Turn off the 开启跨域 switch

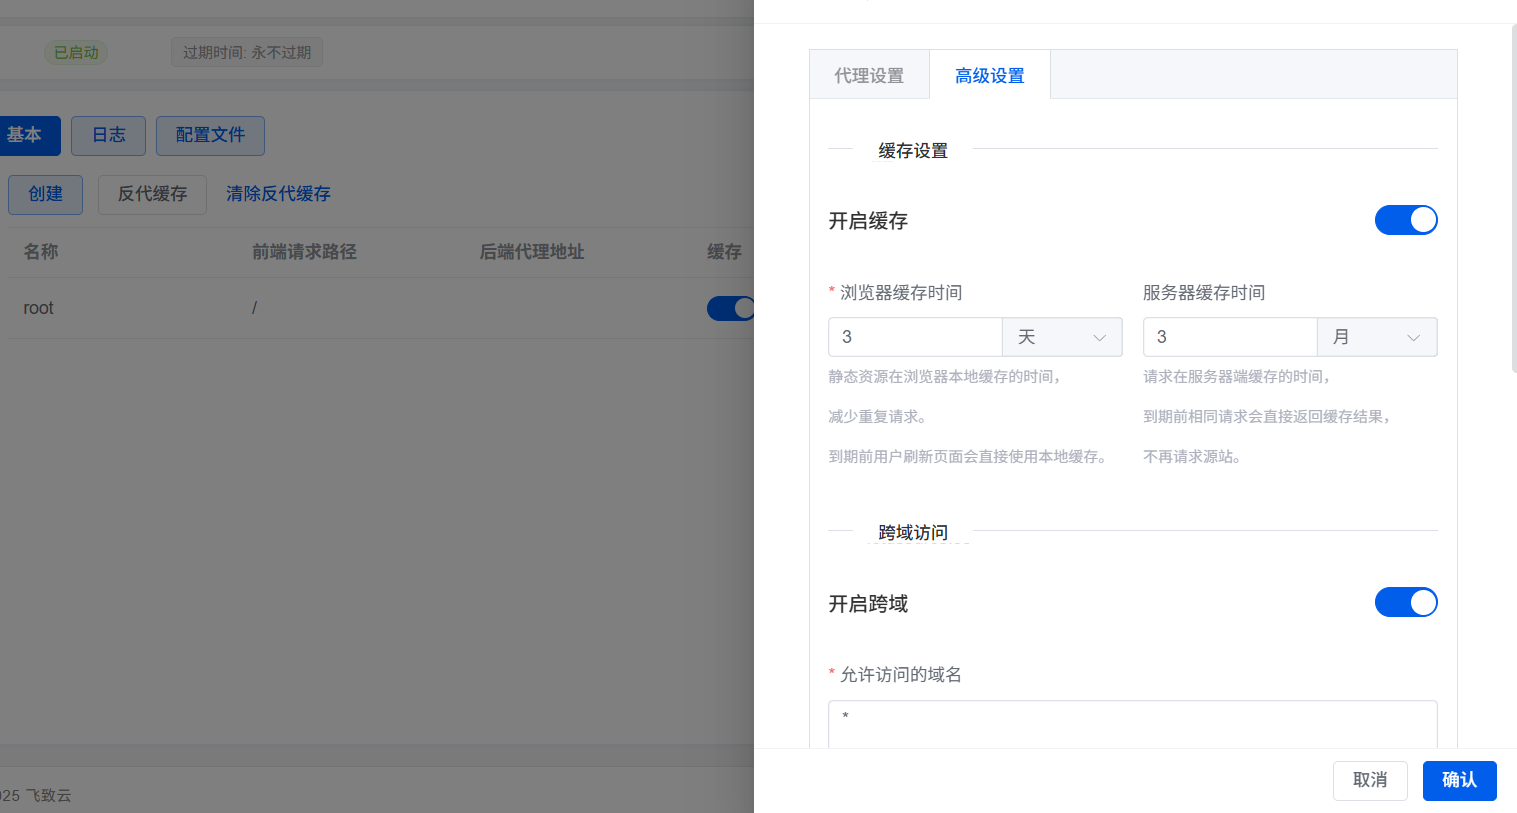click(1405, 602)
